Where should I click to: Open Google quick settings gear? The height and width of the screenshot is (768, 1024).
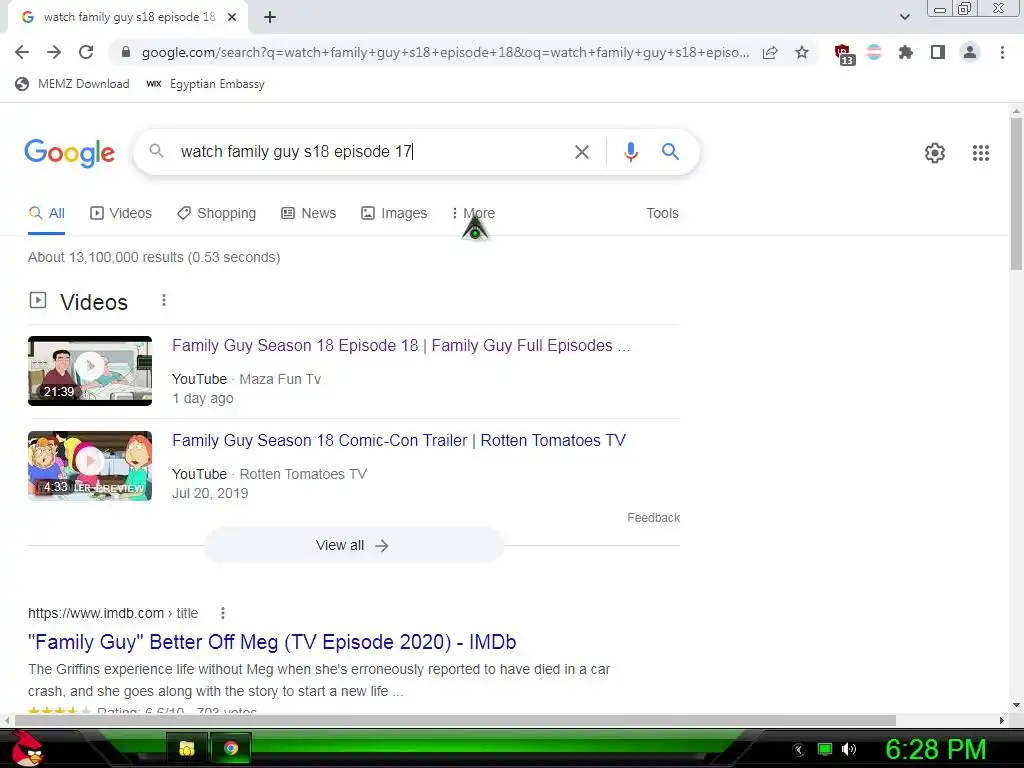[935, 153]
